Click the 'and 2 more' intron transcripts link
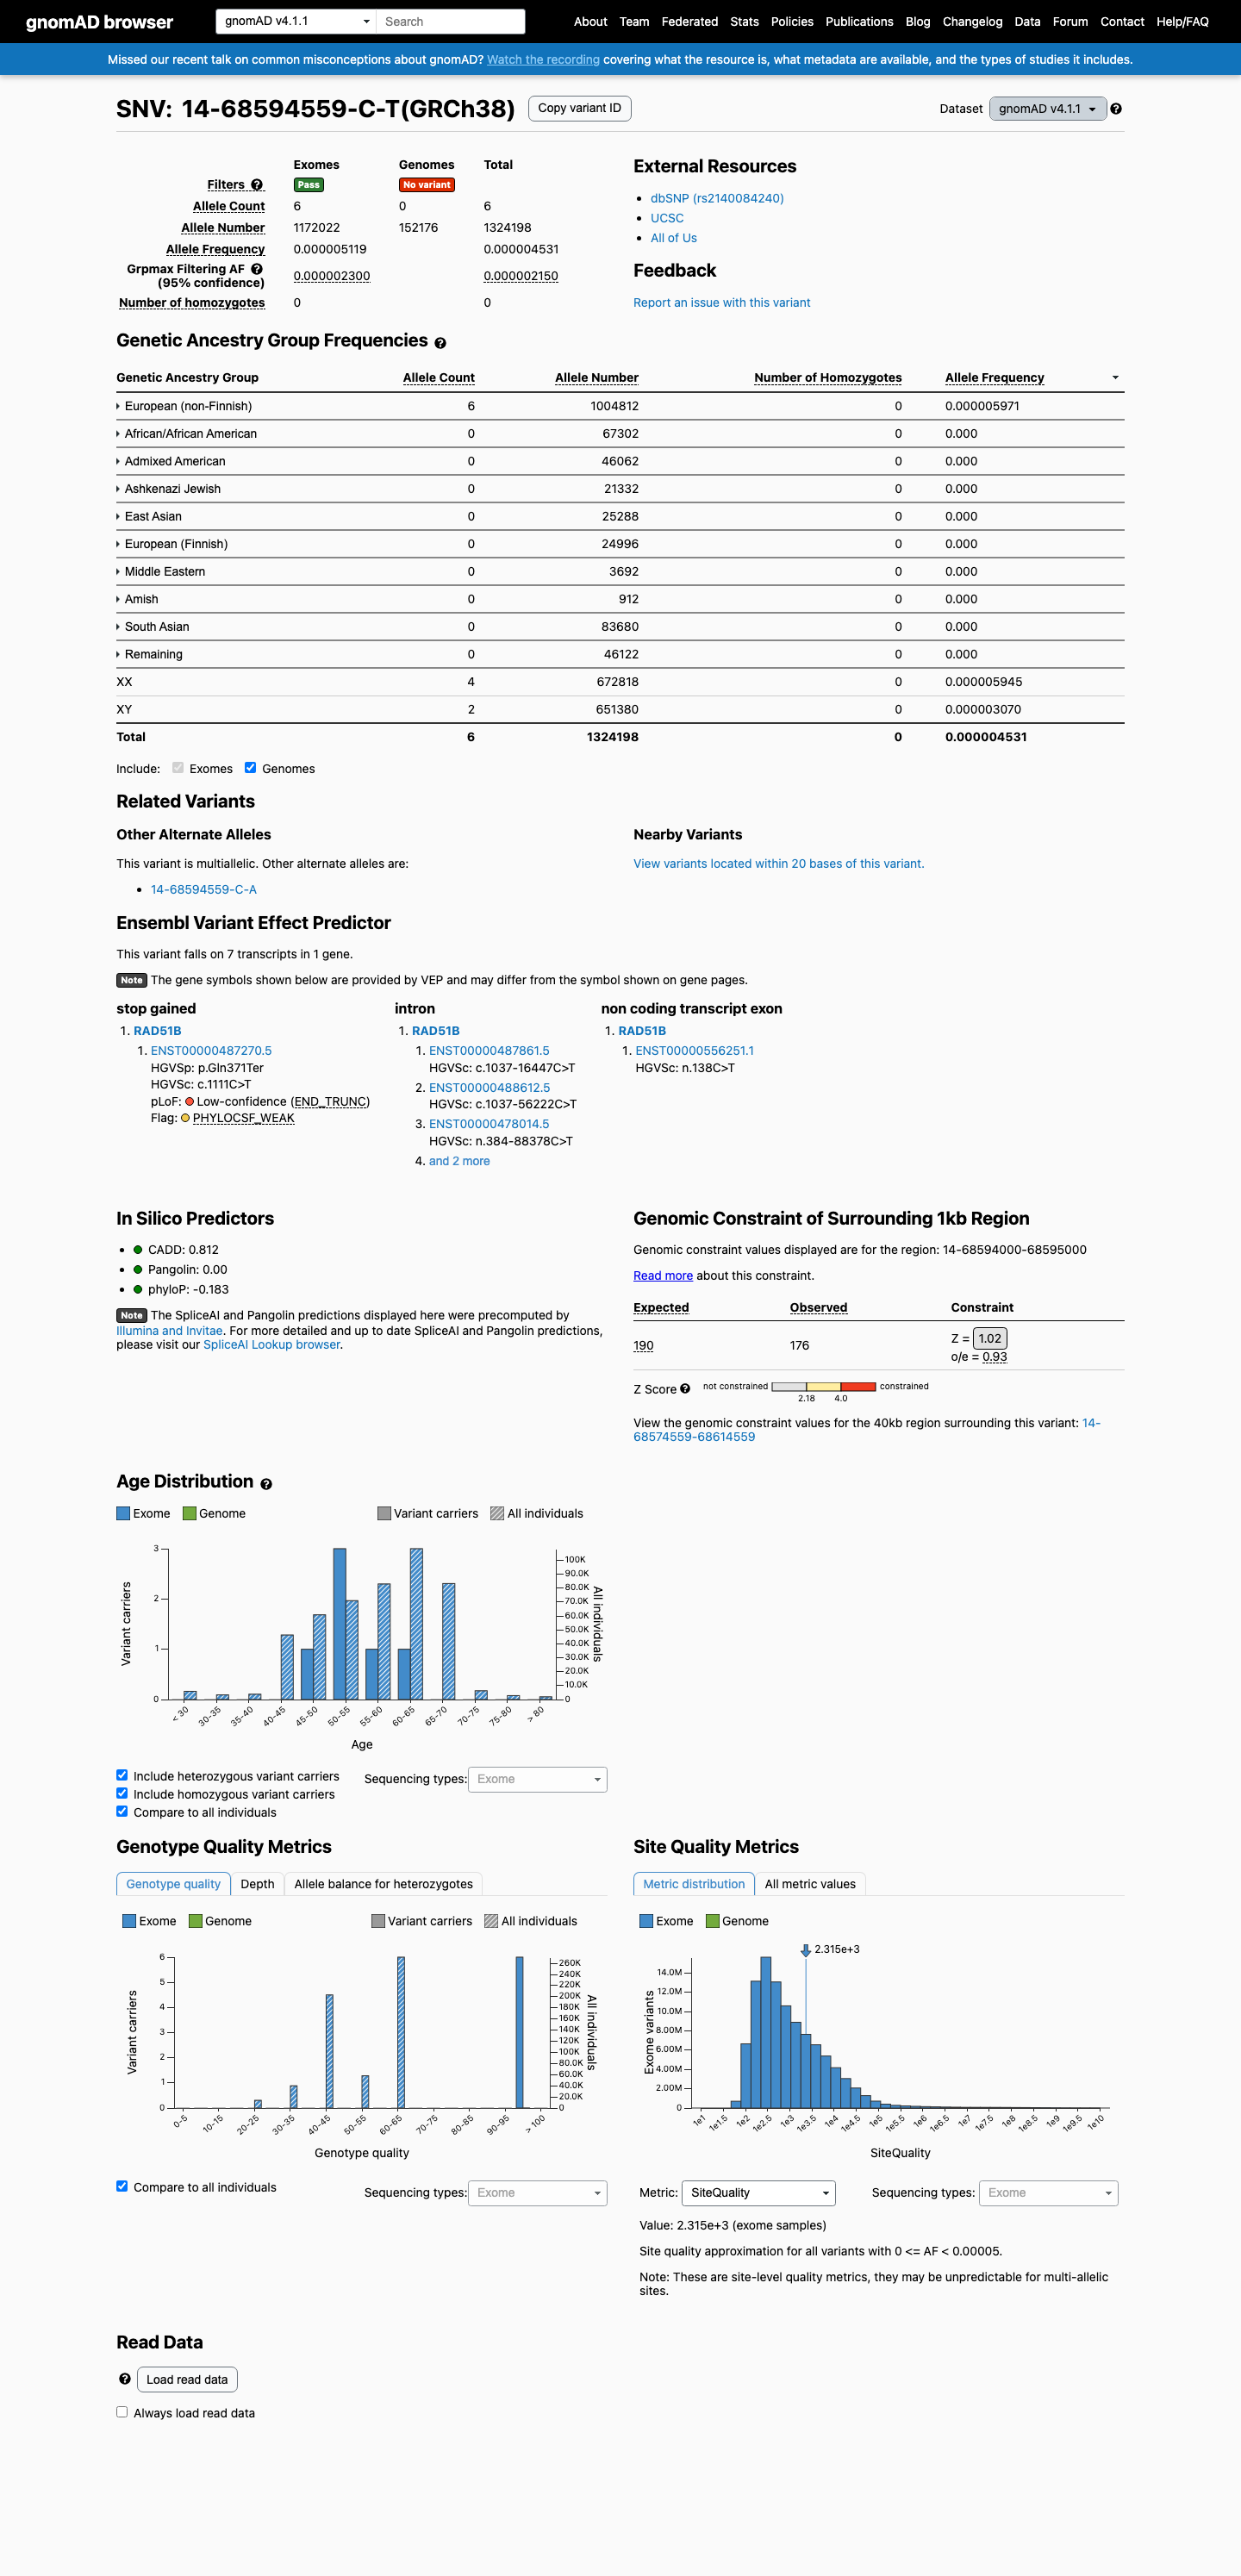This screenshot has width=1241, height=2576. [x=459, y=1161]
